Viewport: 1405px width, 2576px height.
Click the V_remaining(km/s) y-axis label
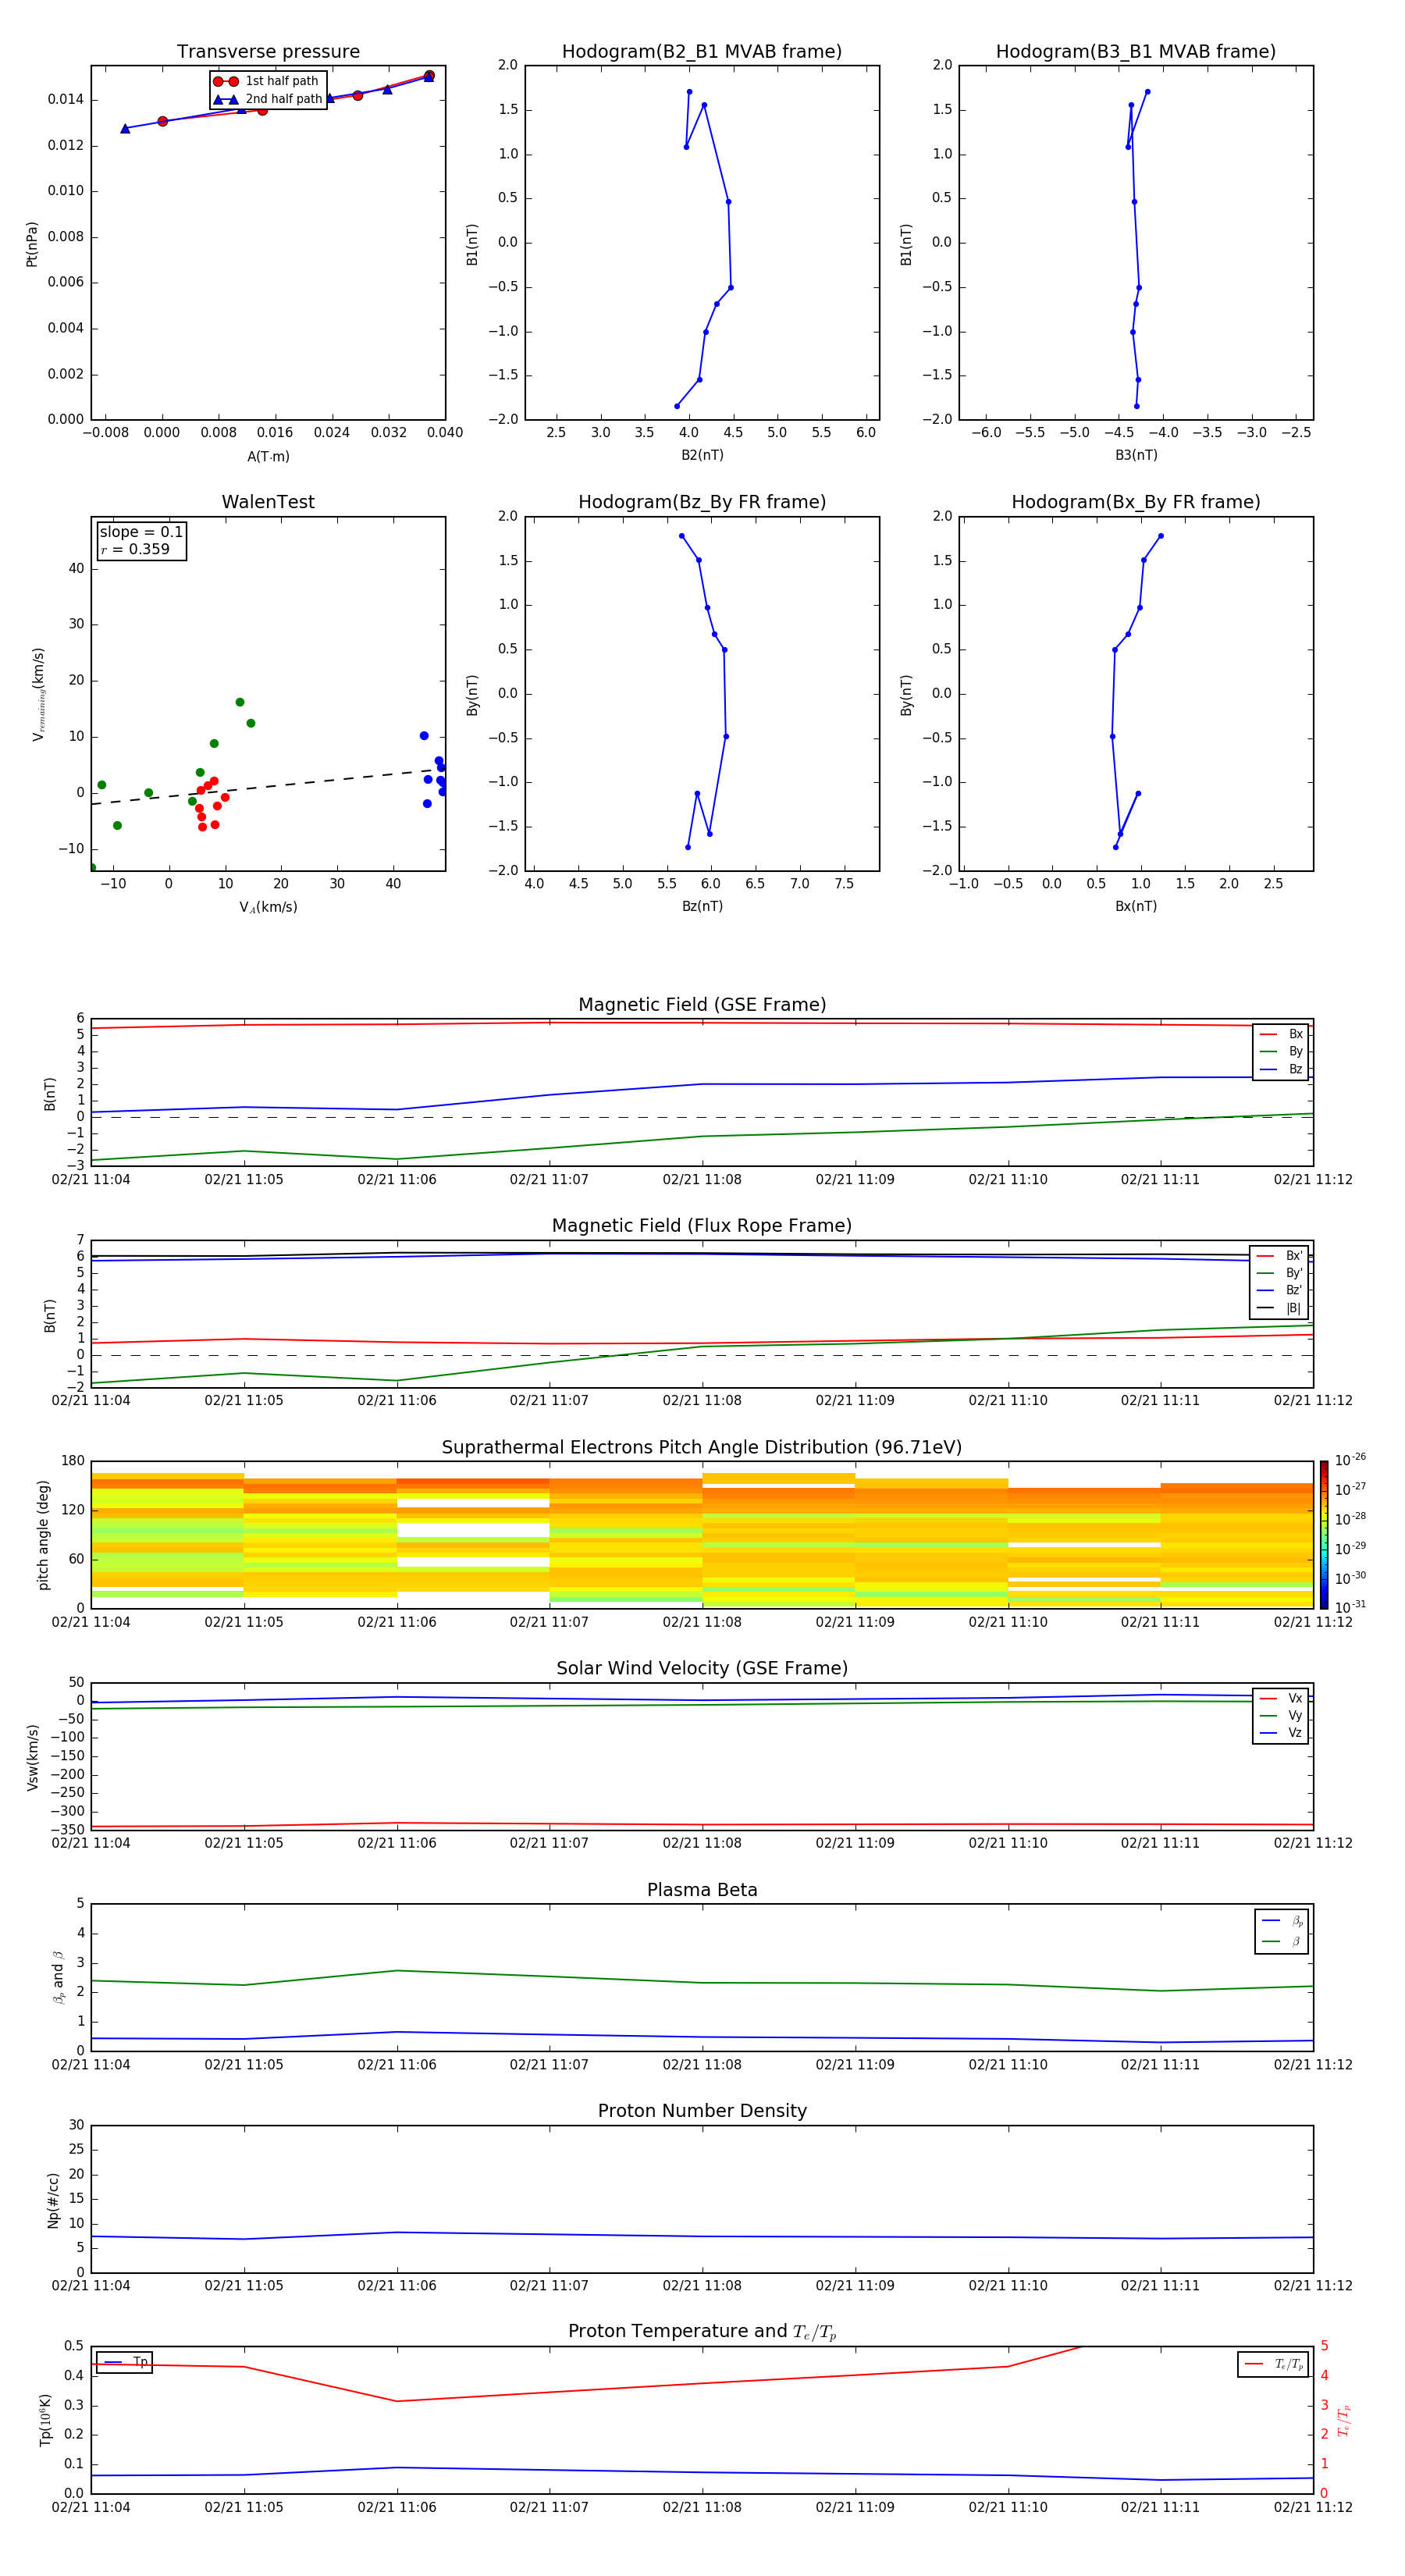click(39, 694)
